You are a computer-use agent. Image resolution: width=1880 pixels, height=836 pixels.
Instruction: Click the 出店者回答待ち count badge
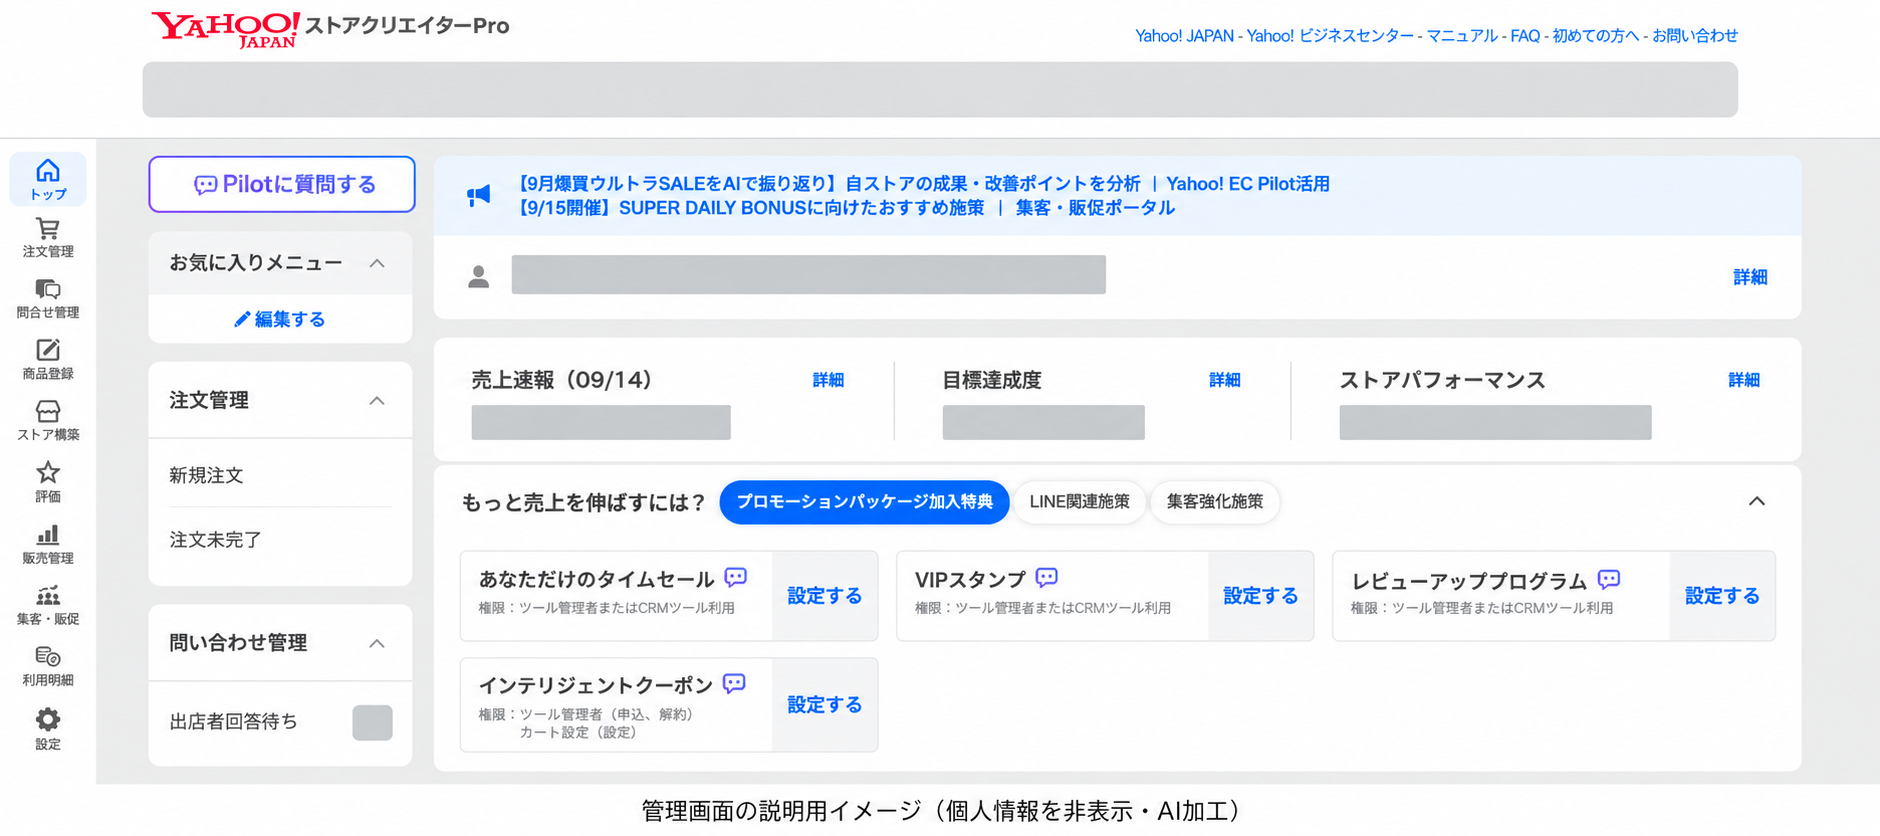pyautogui.click(x=372, y=723)
